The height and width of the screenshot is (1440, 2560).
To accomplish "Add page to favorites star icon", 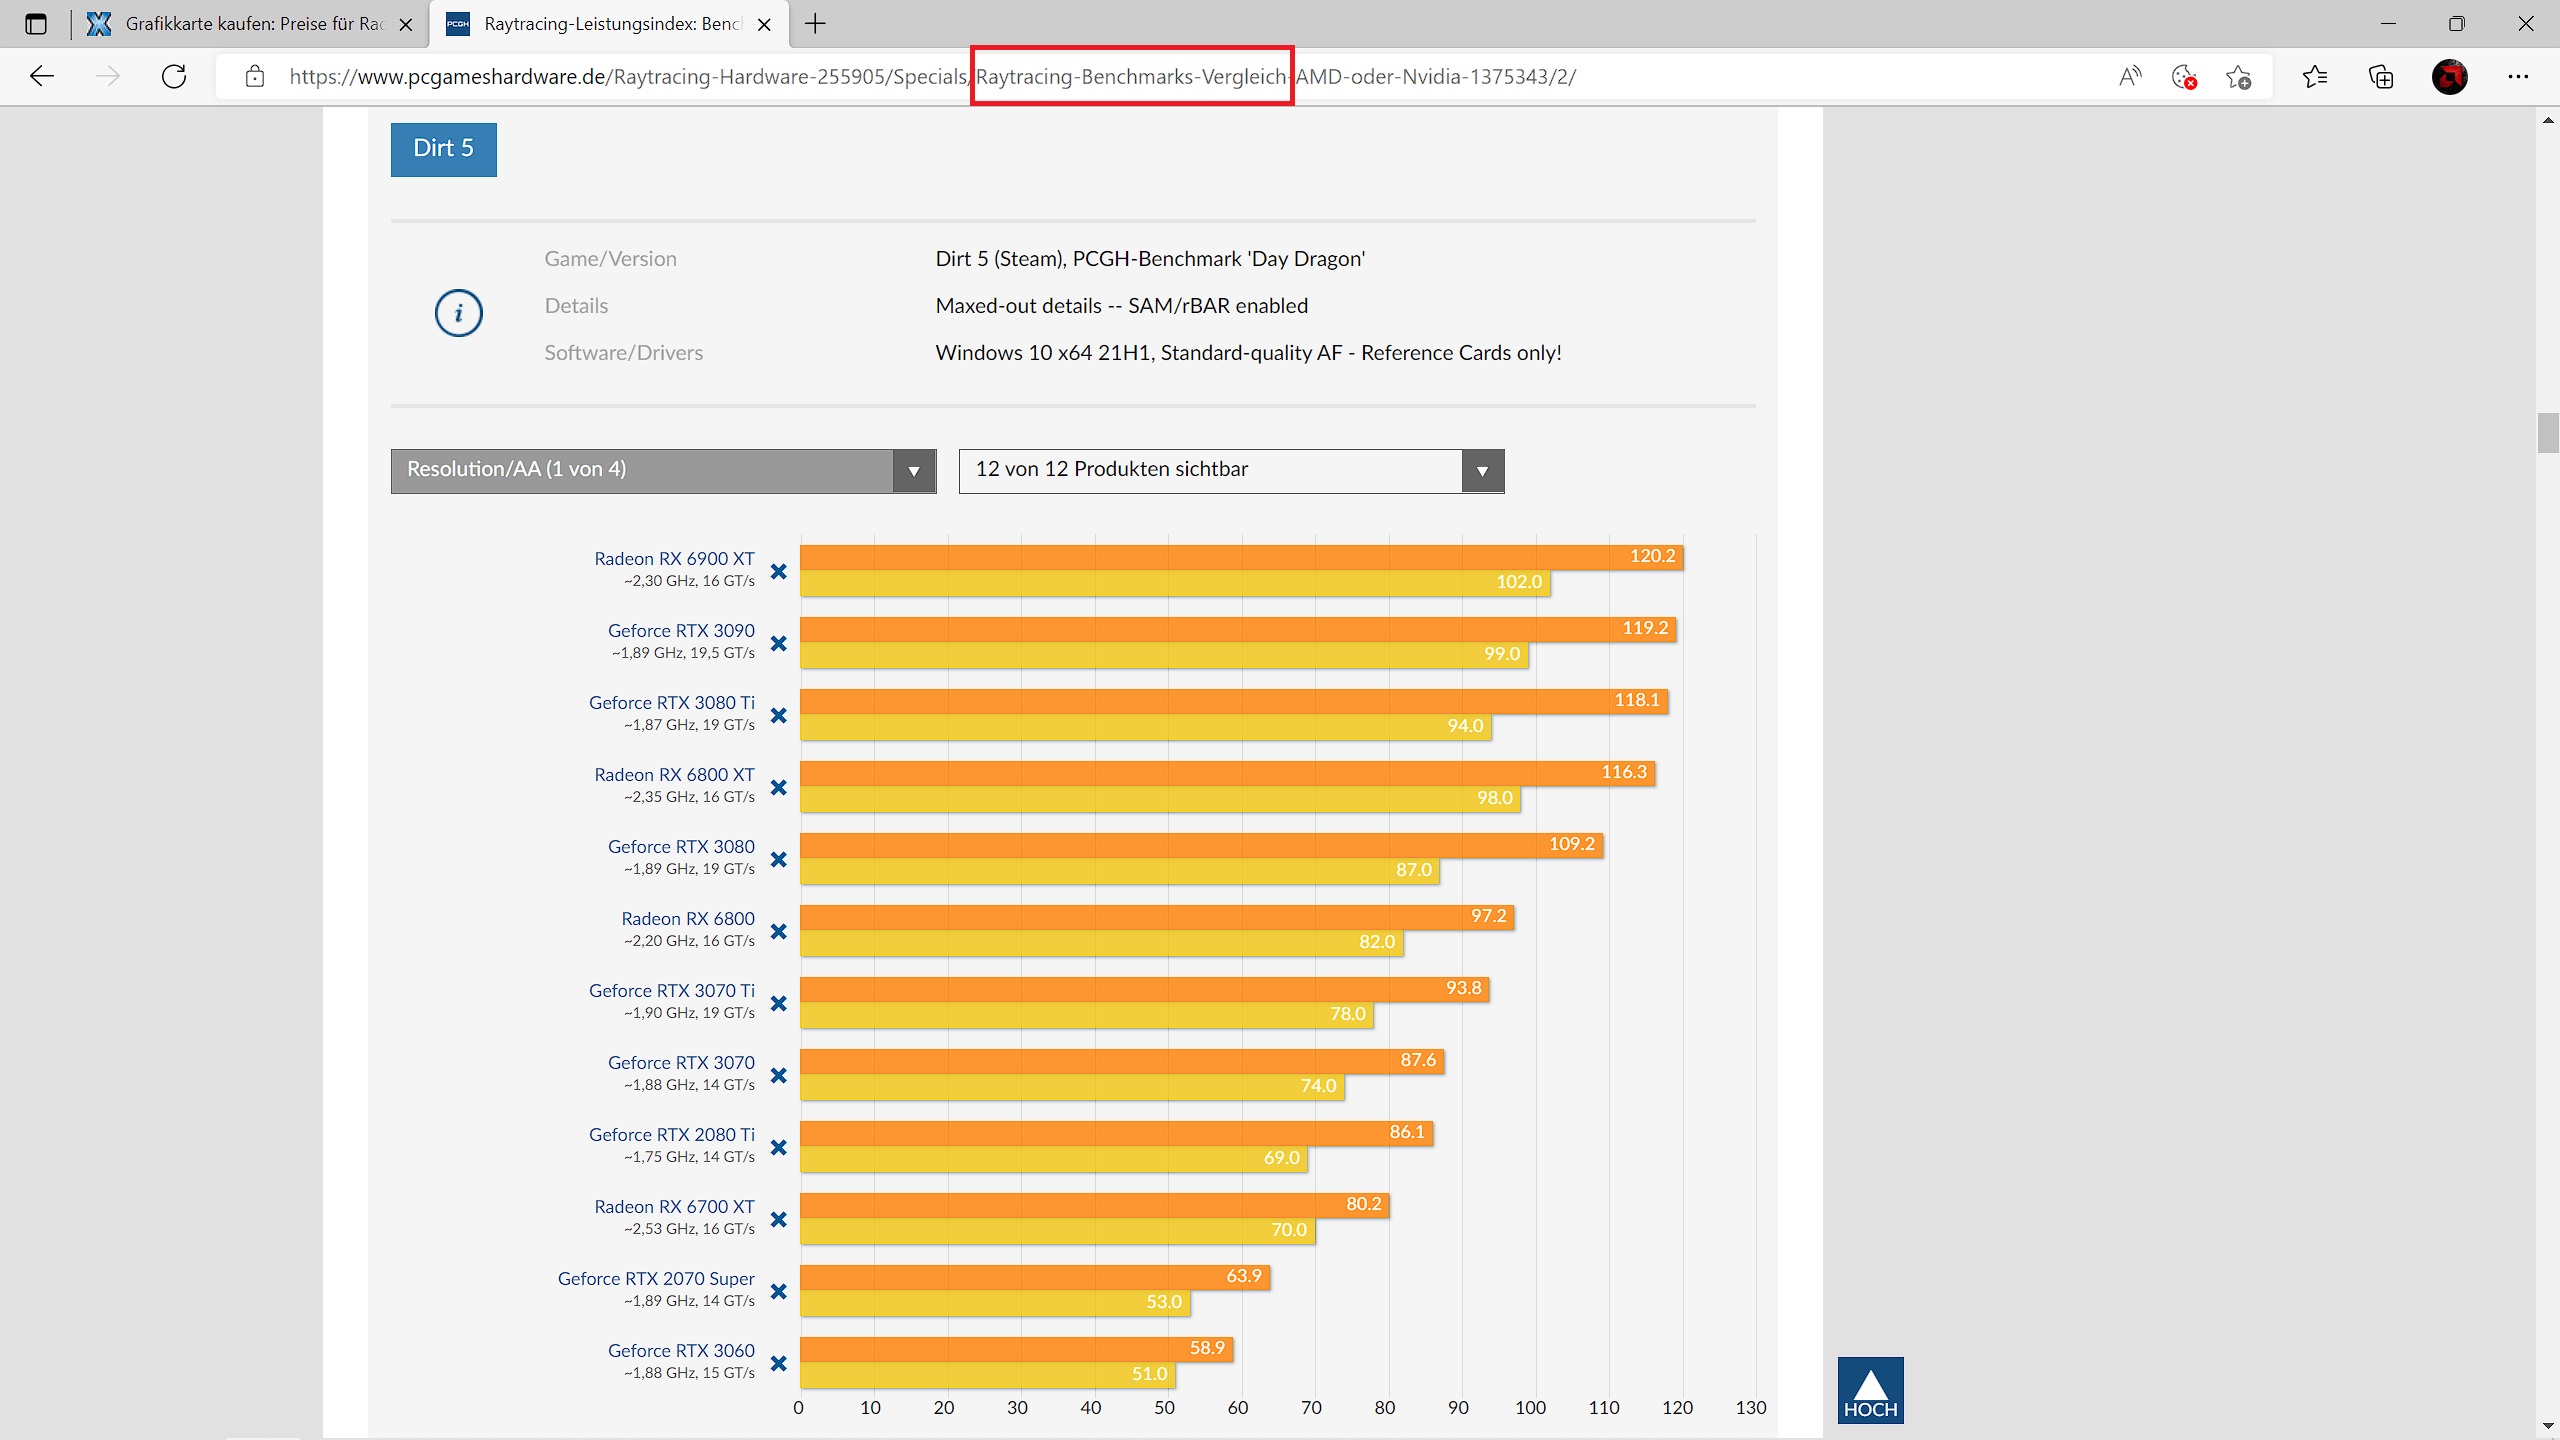I will click(2238, 76).
